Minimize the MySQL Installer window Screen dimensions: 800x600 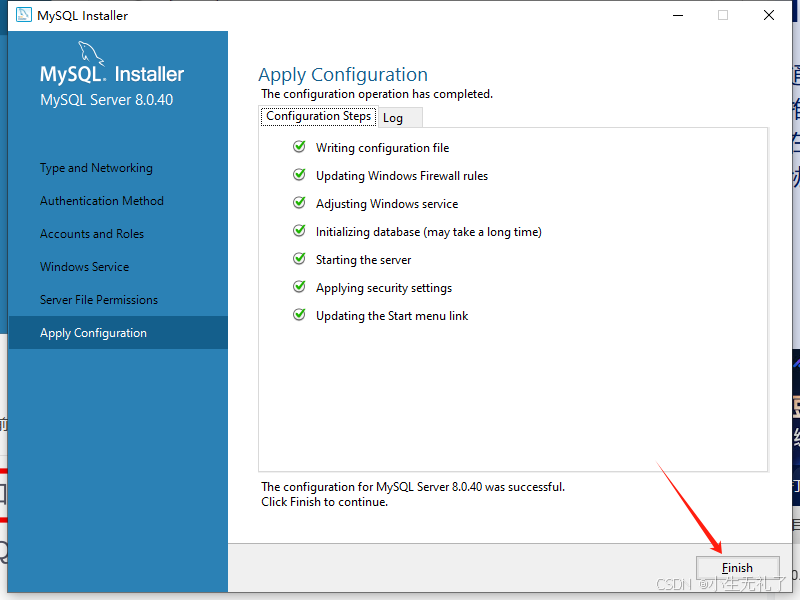[678, 15]
